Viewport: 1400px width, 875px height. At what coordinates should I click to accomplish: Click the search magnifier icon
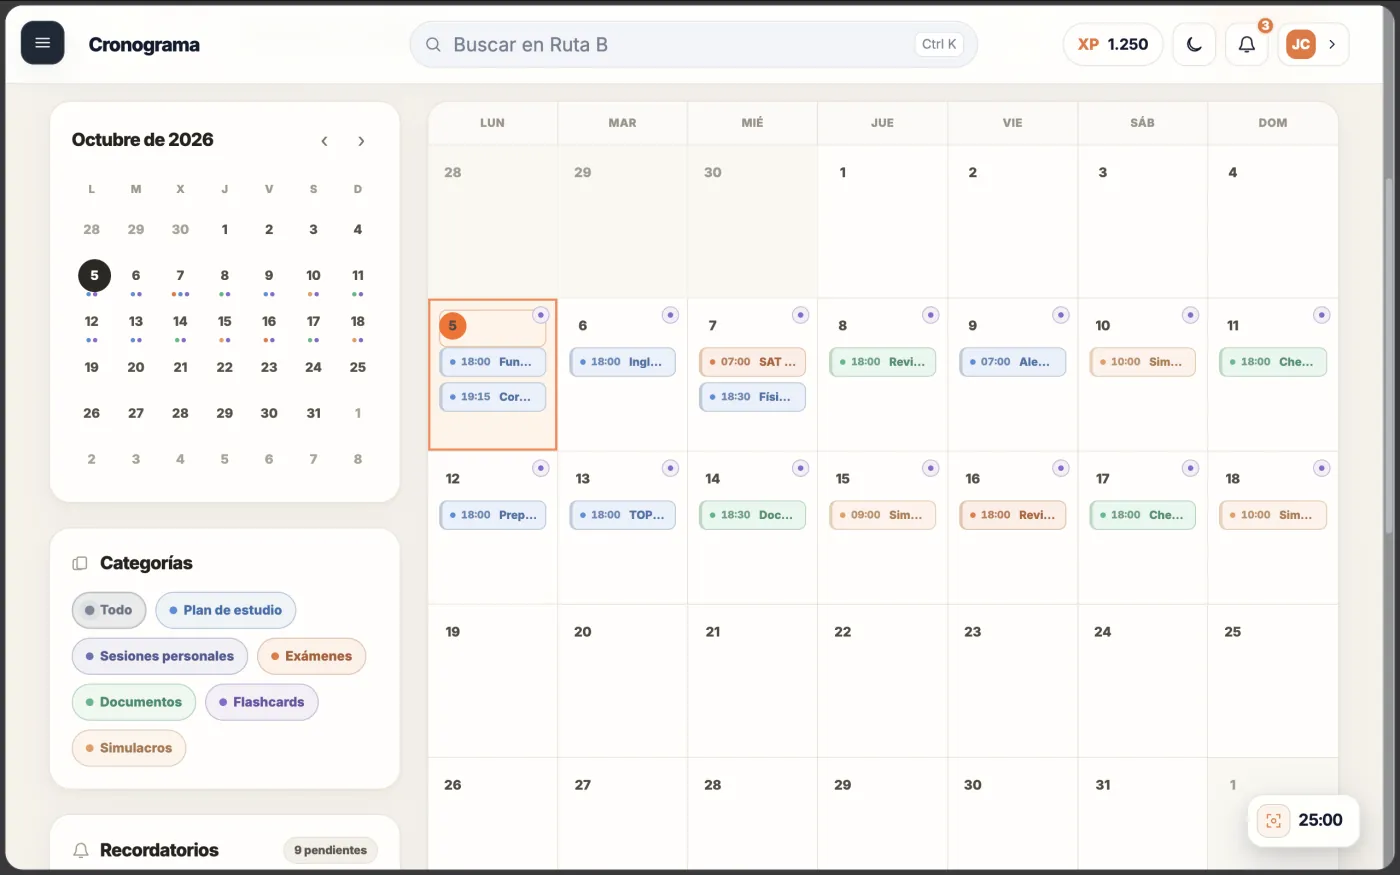433,44
